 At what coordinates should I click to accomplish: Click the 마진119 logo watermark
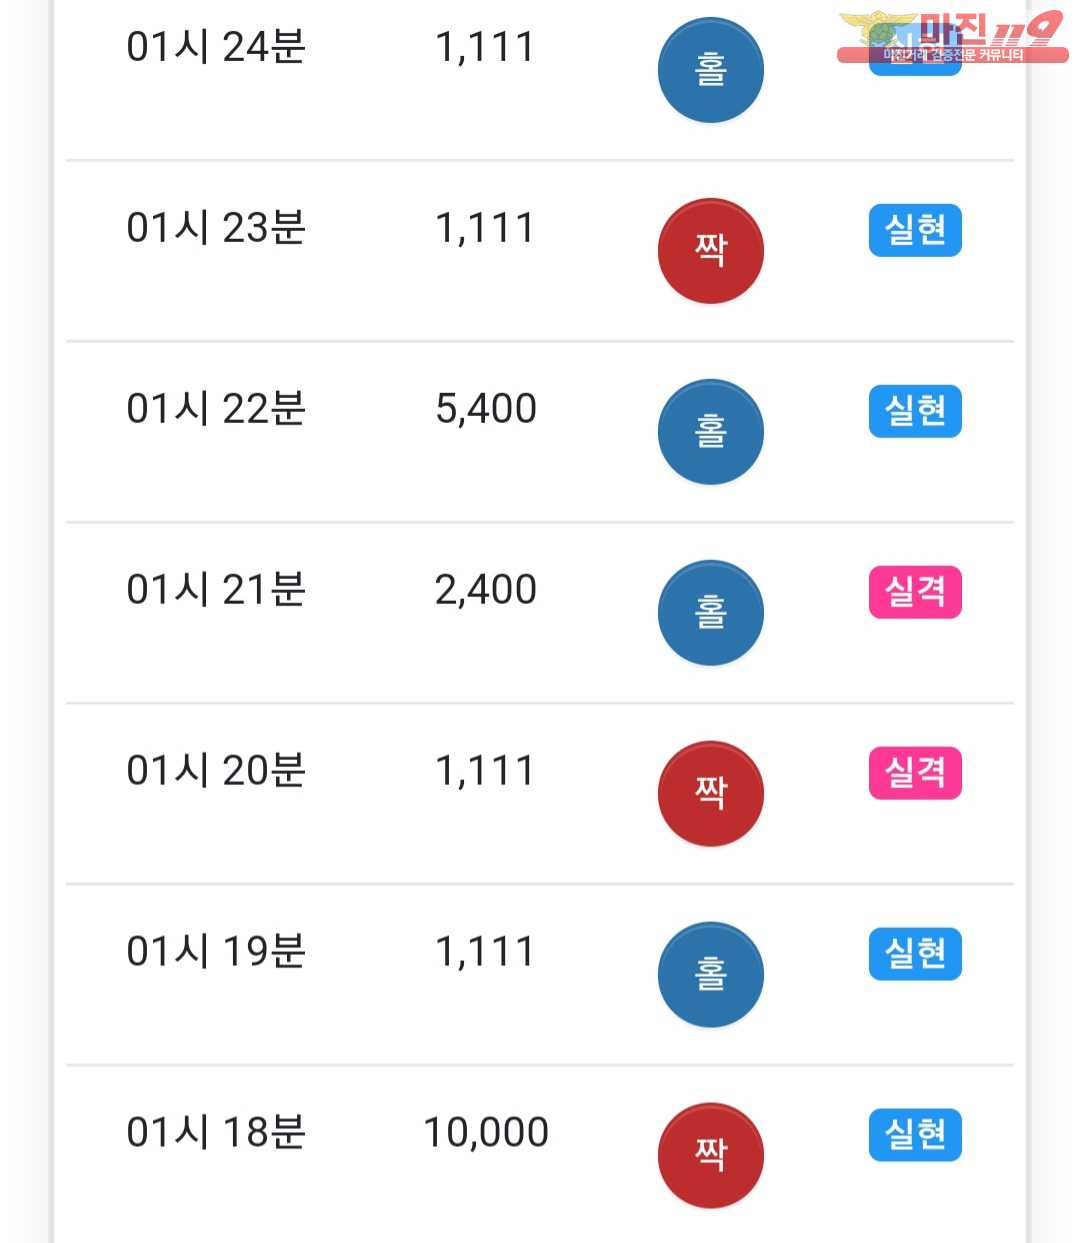[951, 37]
